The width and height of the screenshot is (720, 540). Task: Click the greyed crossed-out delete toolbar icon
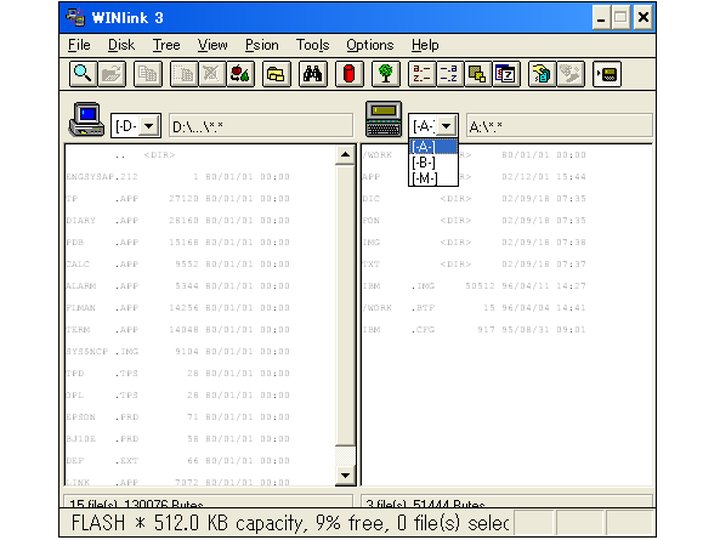[x=212, y=74]
